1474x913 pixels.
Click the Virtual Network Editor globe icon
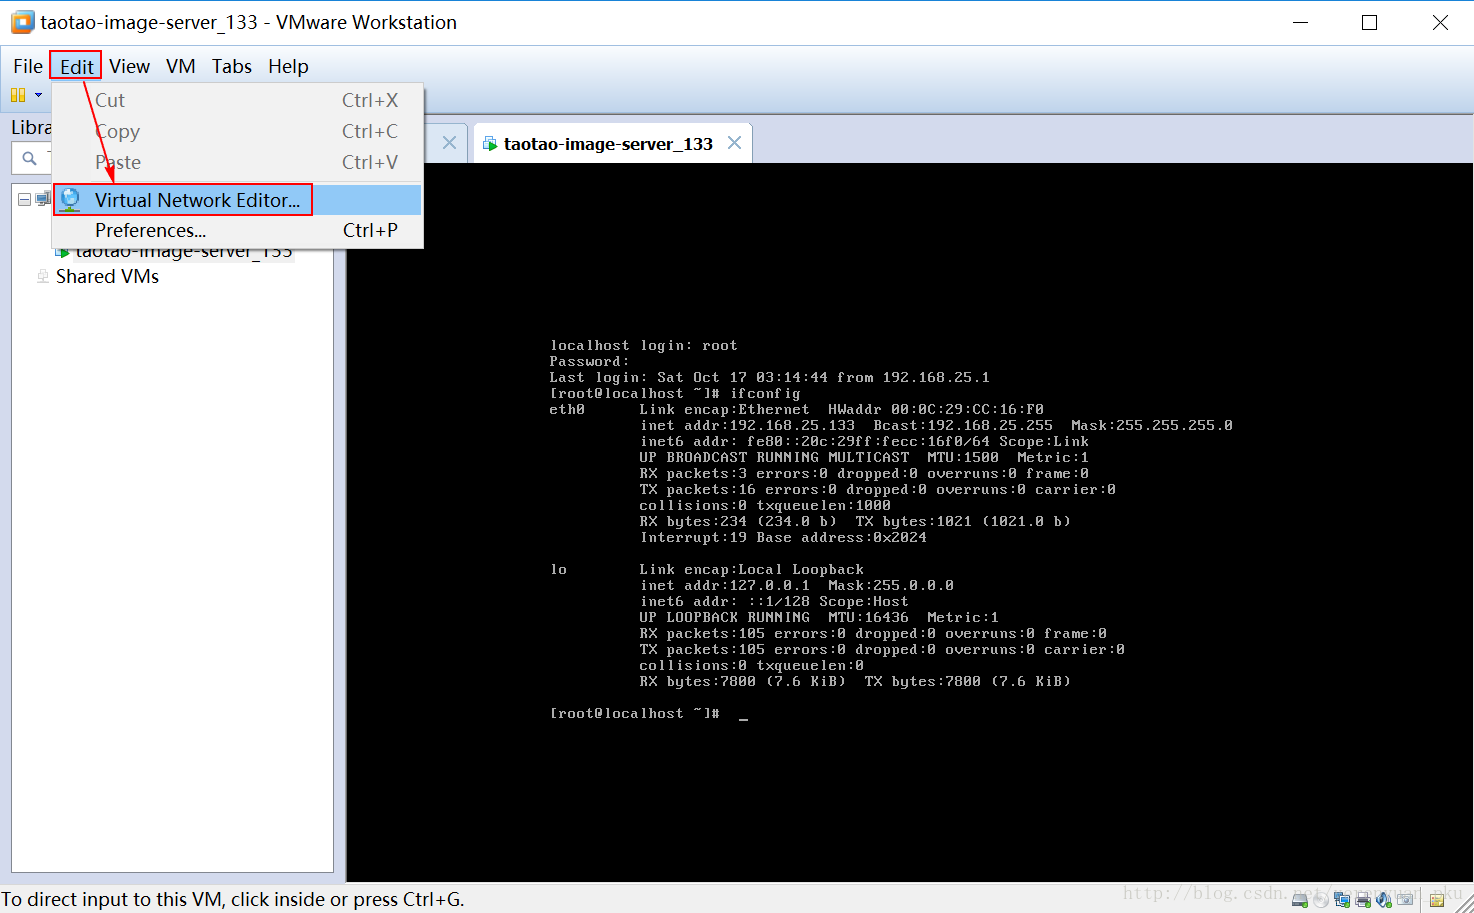70,200
